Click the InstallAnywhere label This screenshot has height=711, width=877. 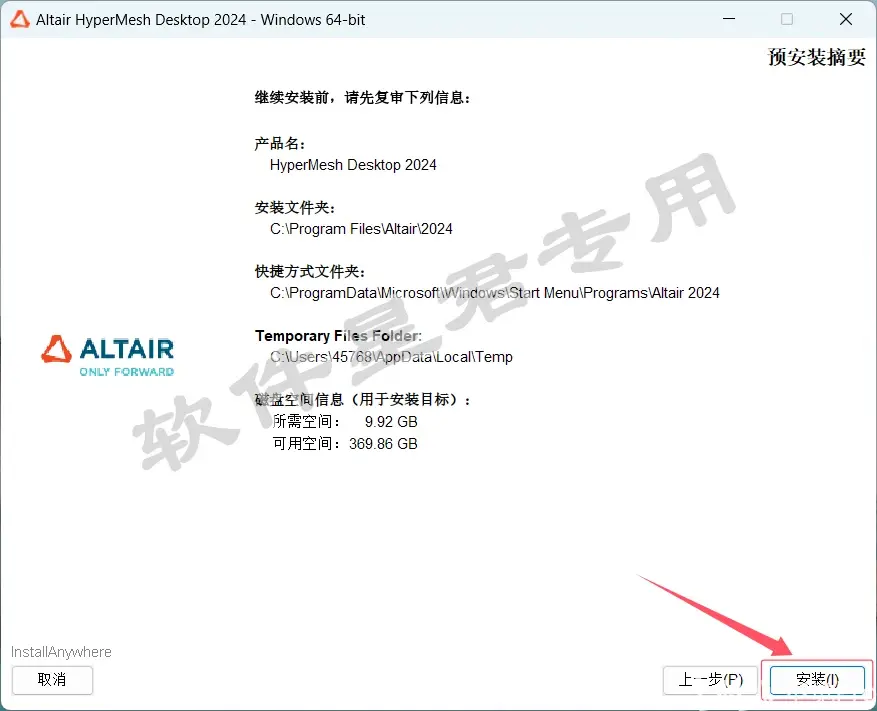pyautogui.click(x=61, y=652)
